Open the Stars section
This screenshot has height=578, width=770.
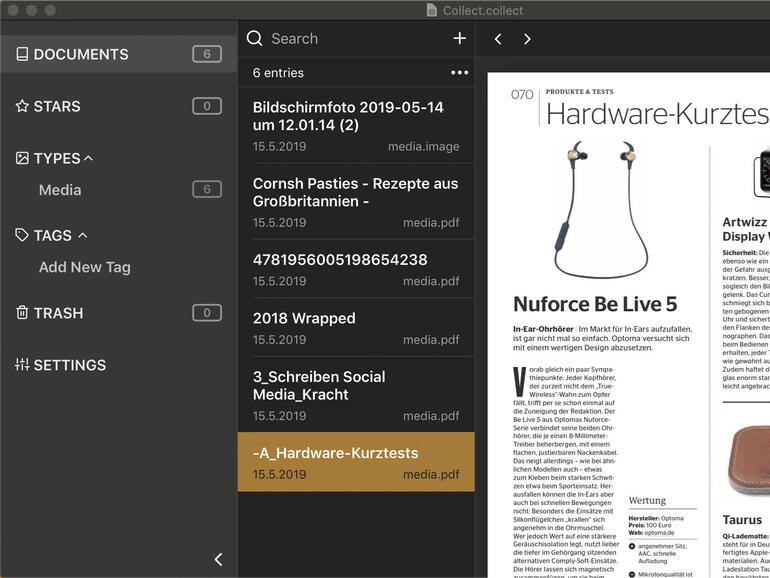(118, 106)
